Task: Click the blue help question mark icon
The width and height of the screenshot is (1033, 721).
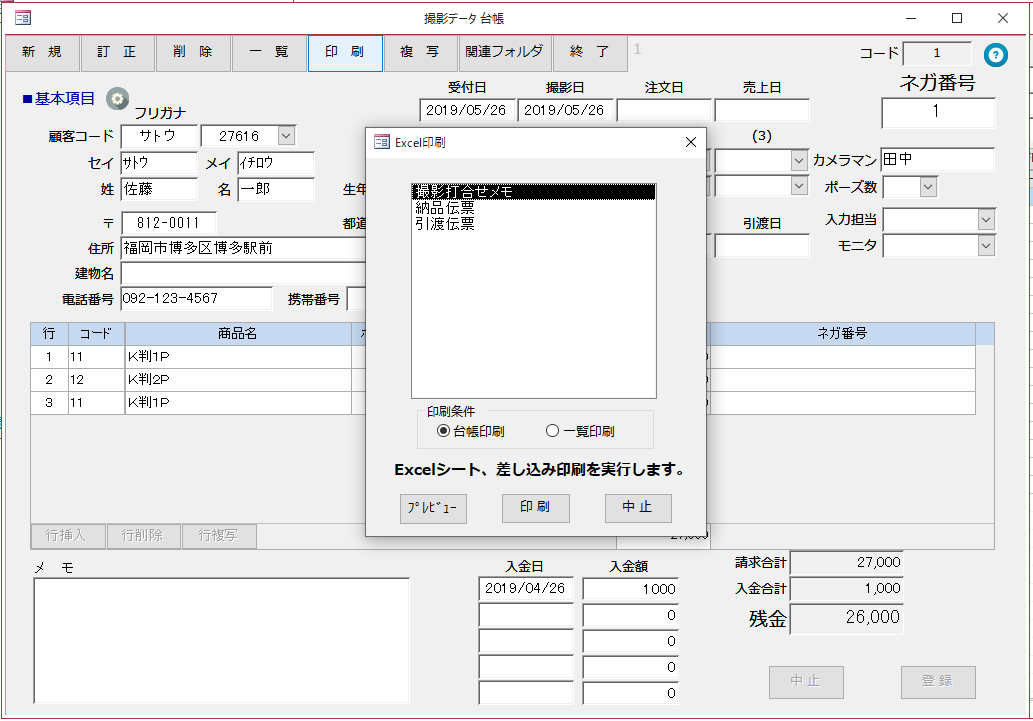Action: [x=995, y=55]
